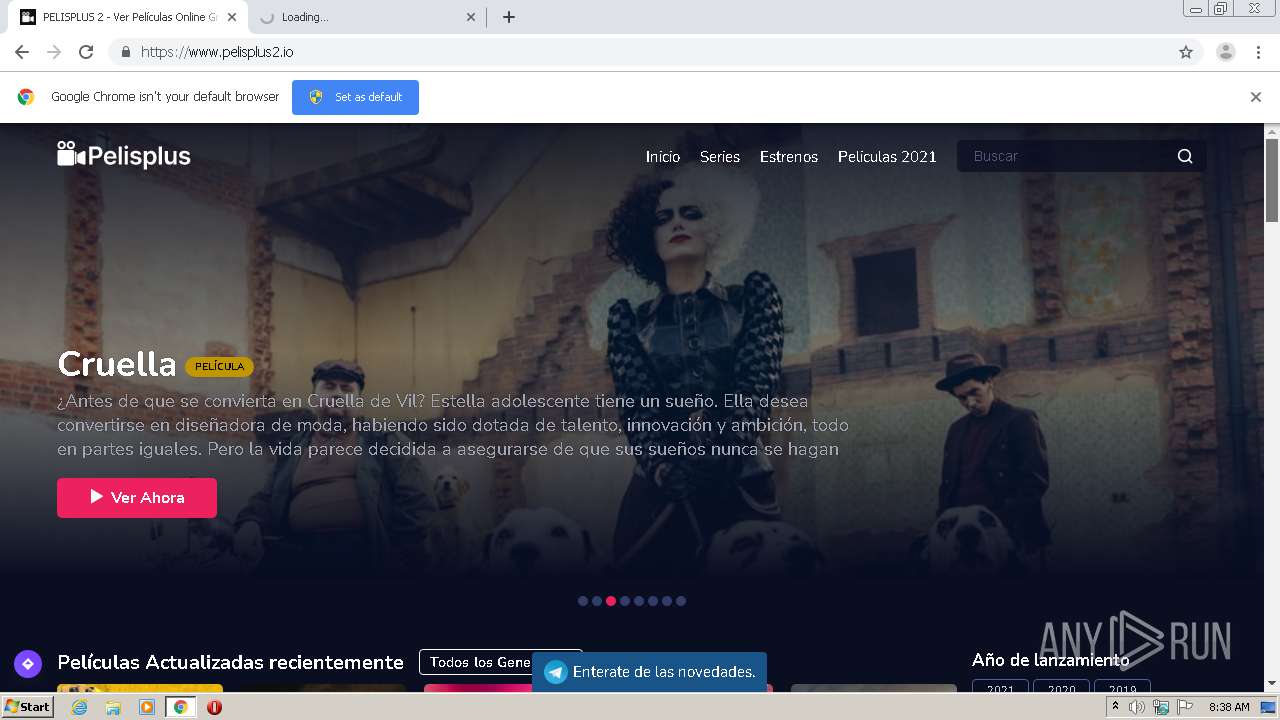Open Peliculas 2021 menu item
This screenshot has height=720, width=1280.
(887, 156)
